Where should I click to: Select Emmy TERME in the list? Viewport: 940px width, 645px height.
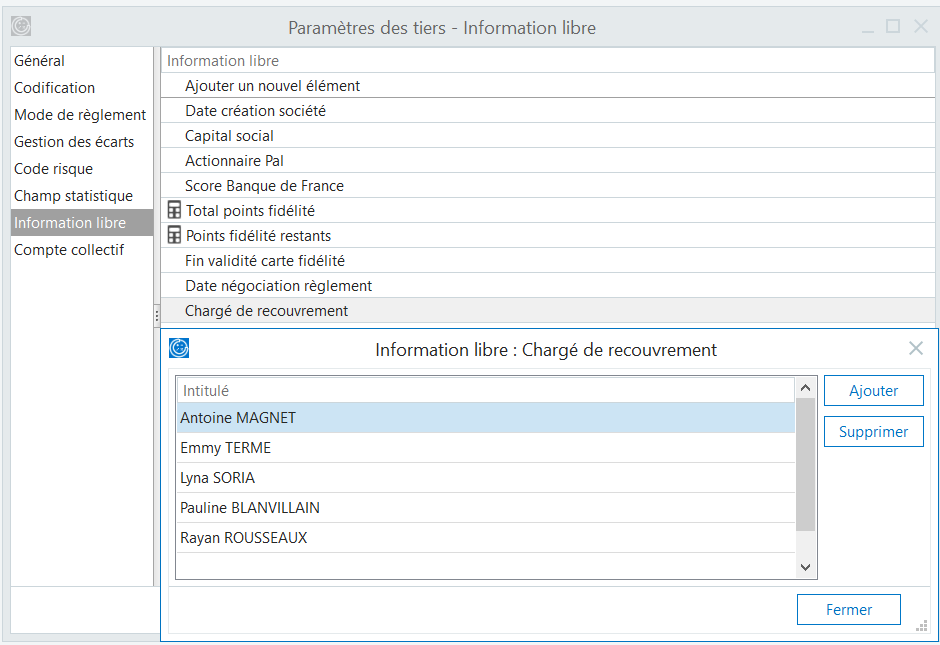click(226, 448)
